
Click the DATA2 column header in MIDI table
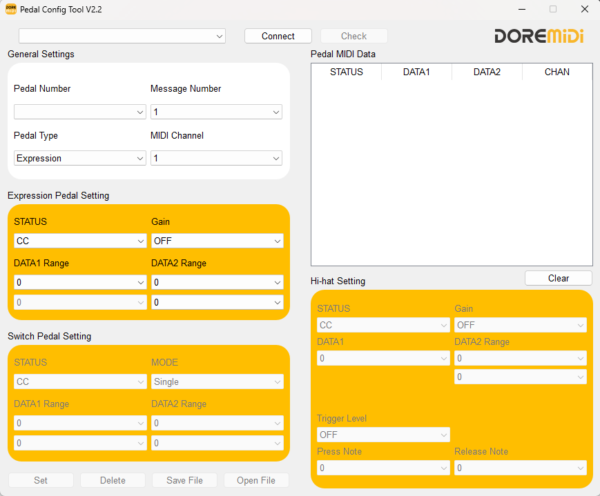[487, 72]
